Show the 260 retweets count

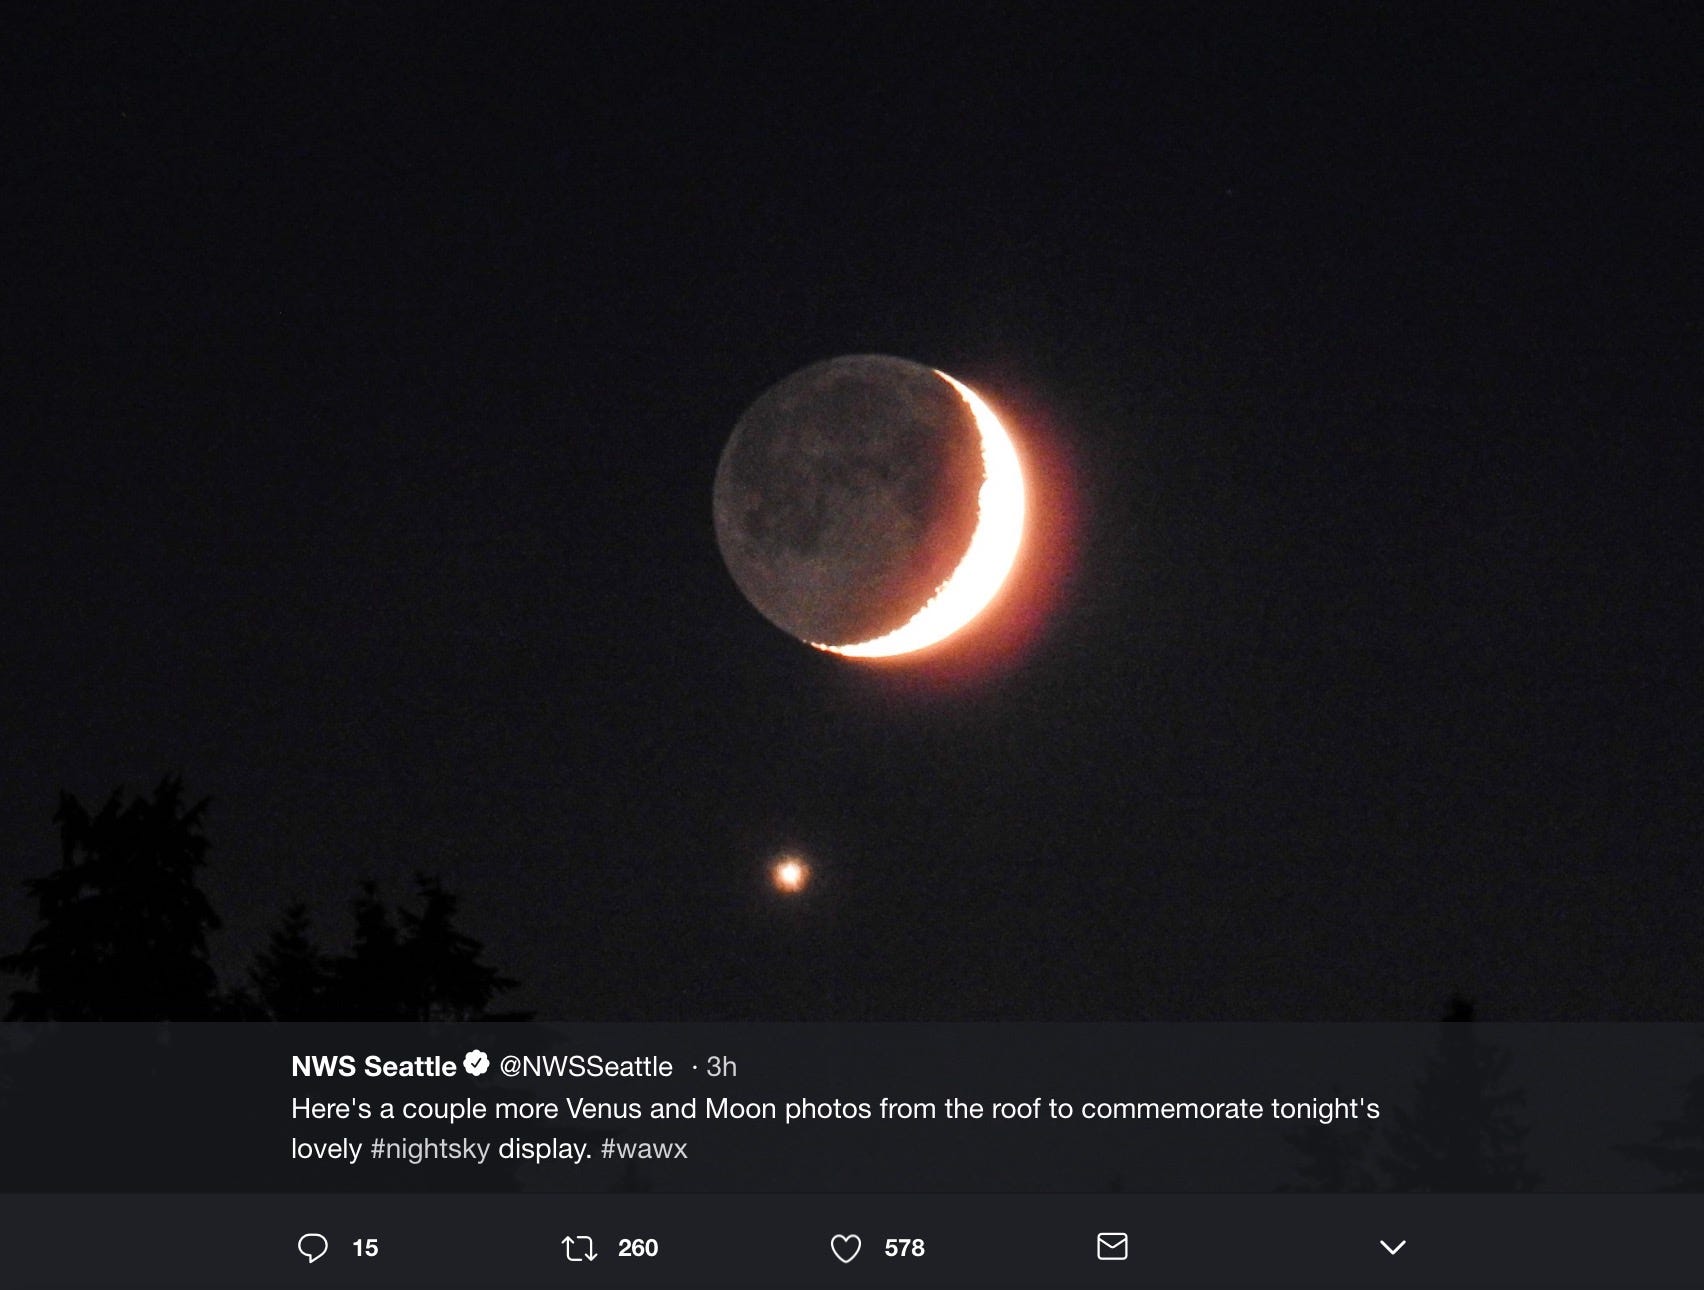[x=638, y=1248]
